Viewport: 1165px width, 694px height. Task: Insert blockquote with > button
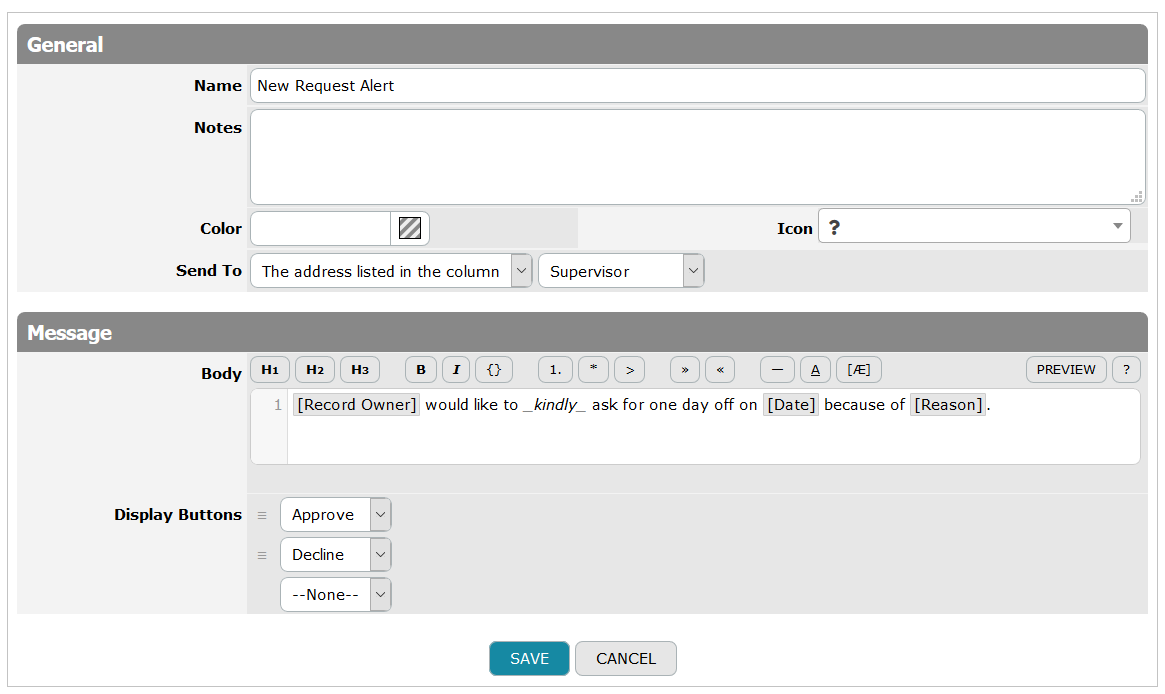tap(630, 370)
